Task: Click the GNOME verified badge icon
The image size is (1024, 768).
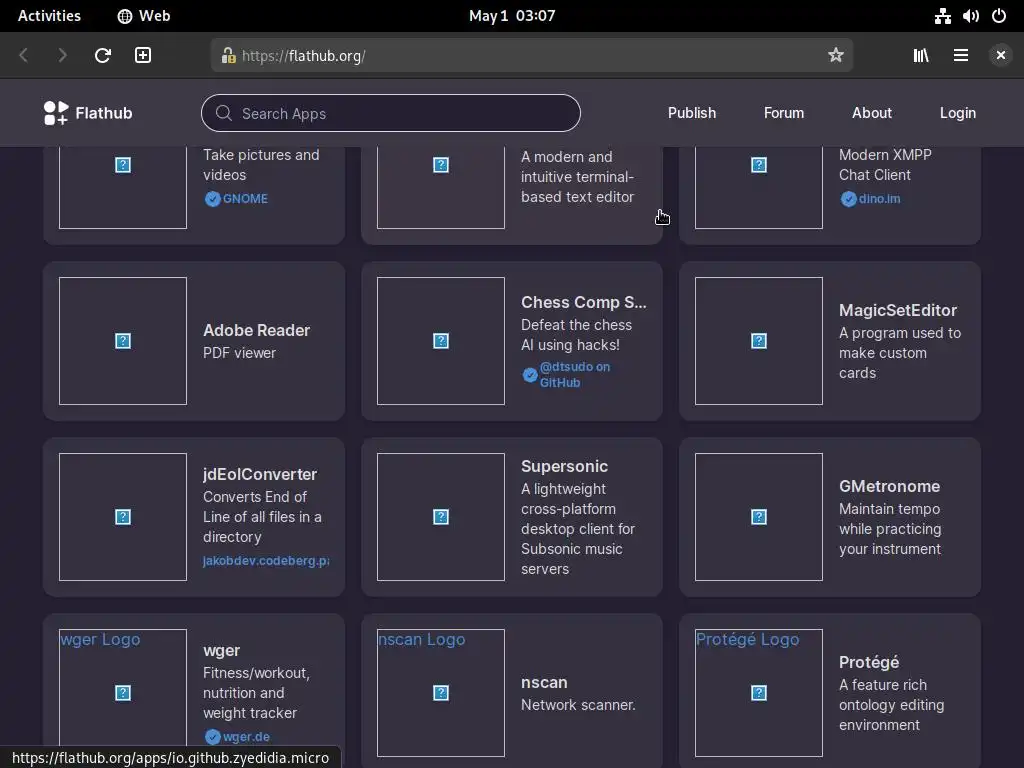Action: pyautogui.click(x=212, y=199)
